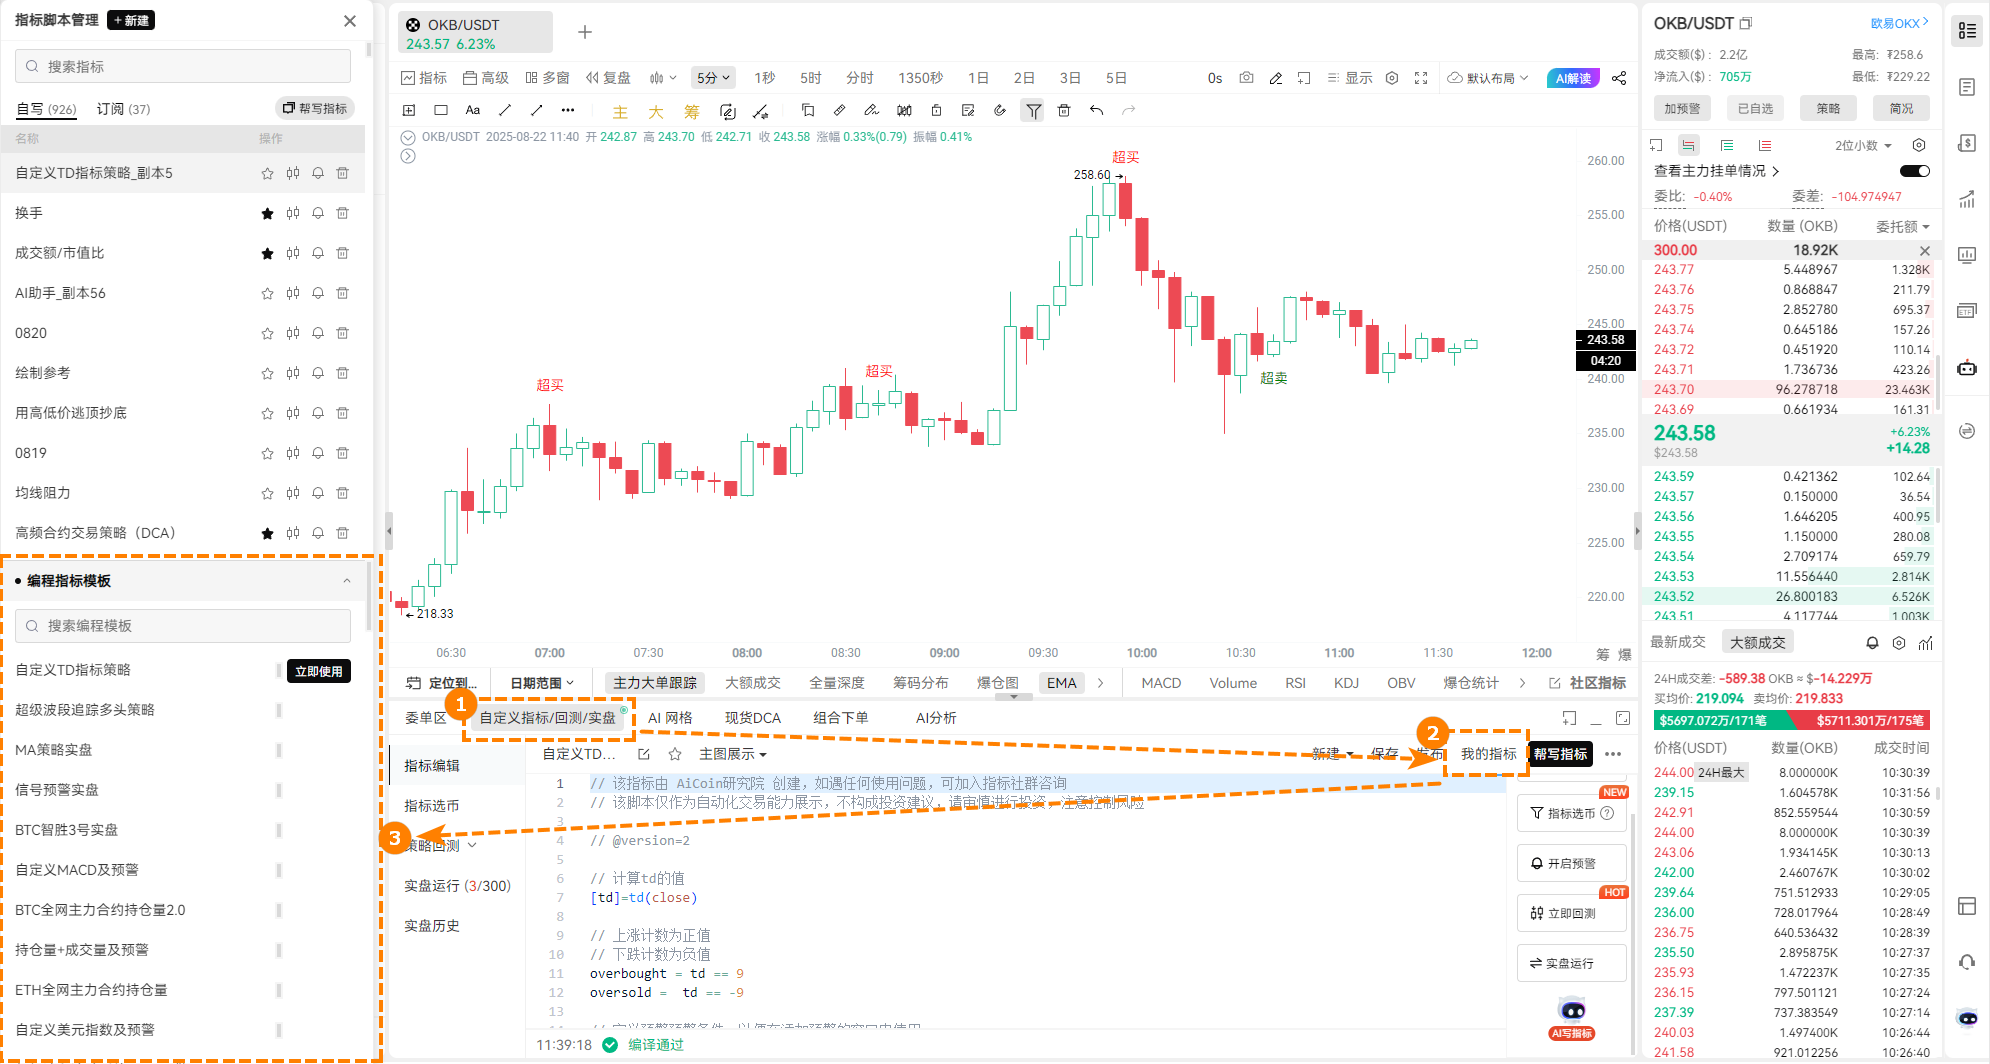Image resolution: width=1990 pixels, height=1064 pixels.
Task: Select the Aa text annotation tool
Action: (x=473, y=110)
